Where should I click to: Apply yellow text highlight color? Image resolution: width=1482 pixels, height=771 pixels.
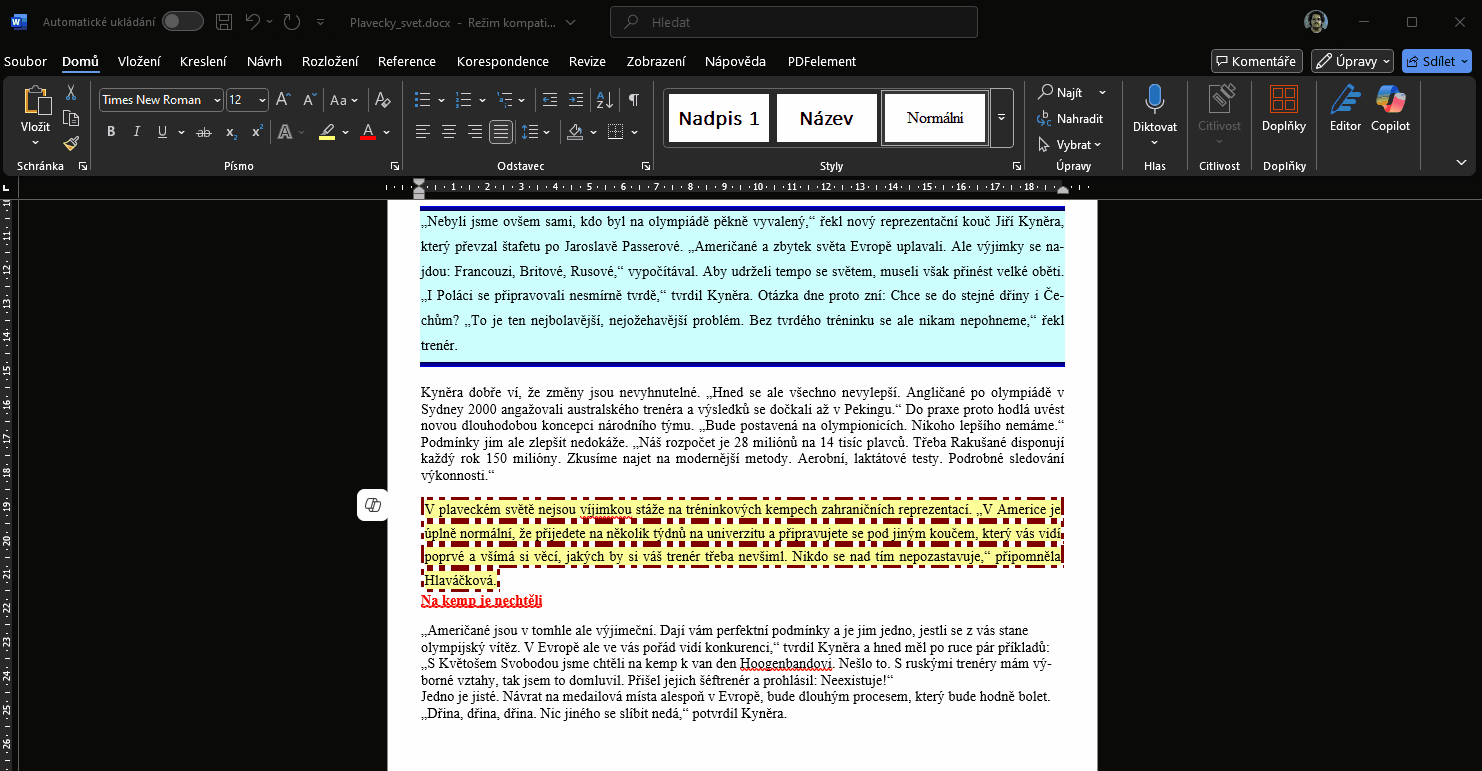(x=327, y=132)
